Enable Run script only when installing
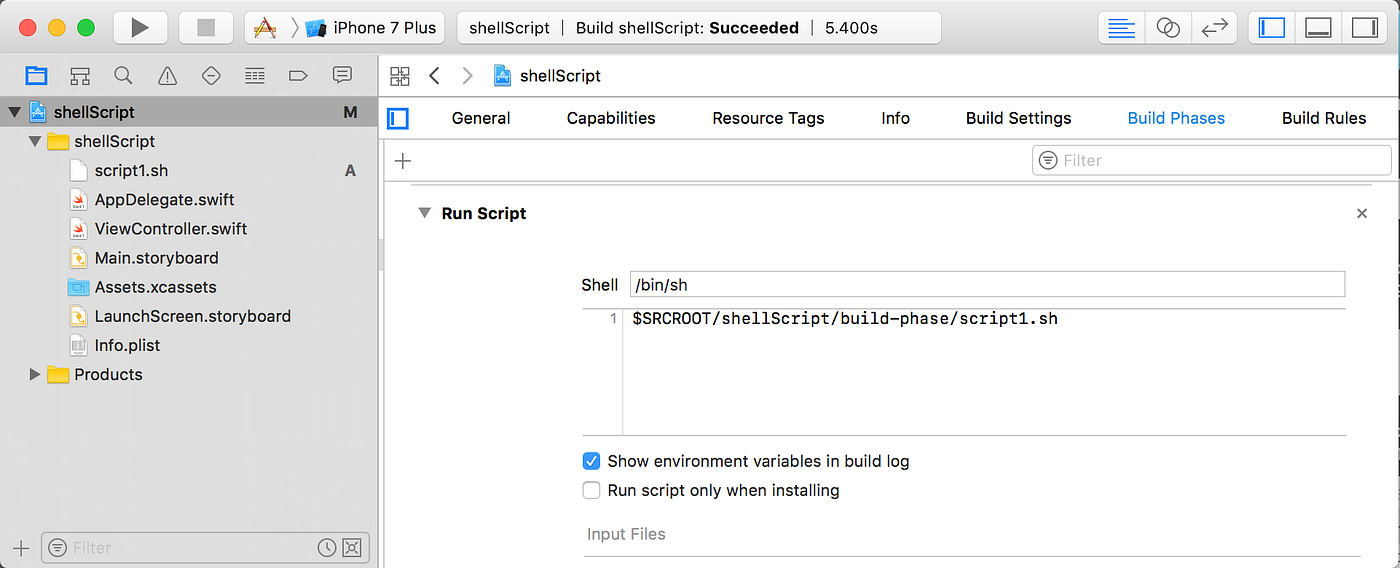This screenshot has width=1400, height=568. [591, 491]
